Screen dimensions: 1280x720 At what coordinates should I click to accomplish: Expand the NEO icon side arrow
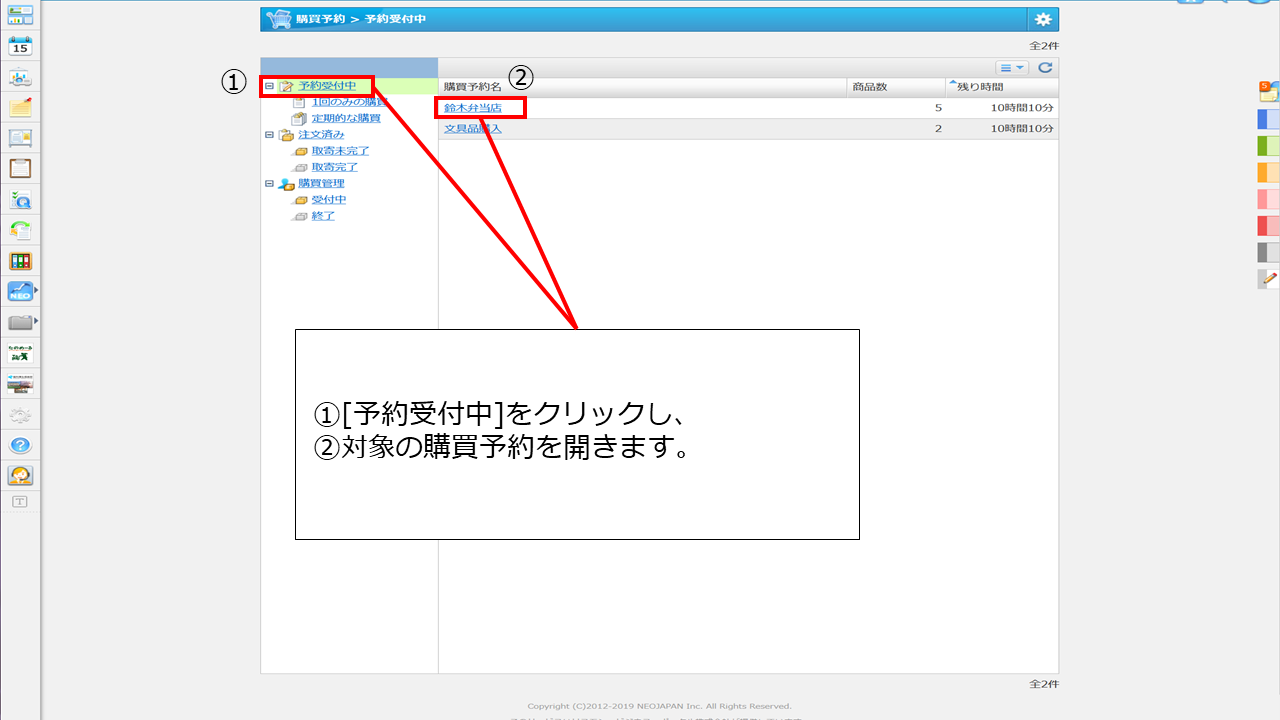point(36,291)
